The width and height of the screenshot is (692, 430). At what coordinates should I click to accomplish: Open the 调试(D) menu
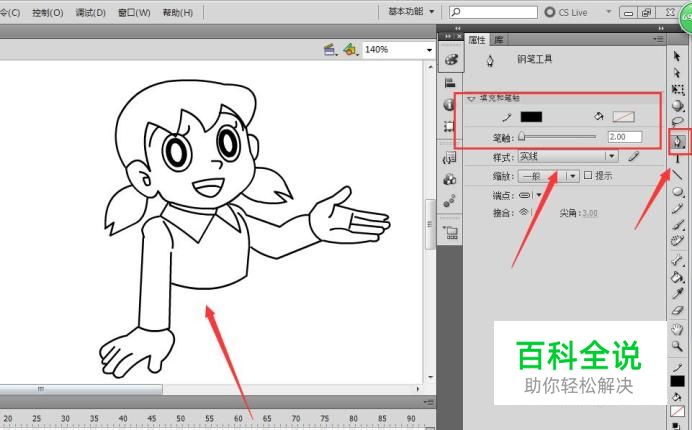click(x=90, y=12)
